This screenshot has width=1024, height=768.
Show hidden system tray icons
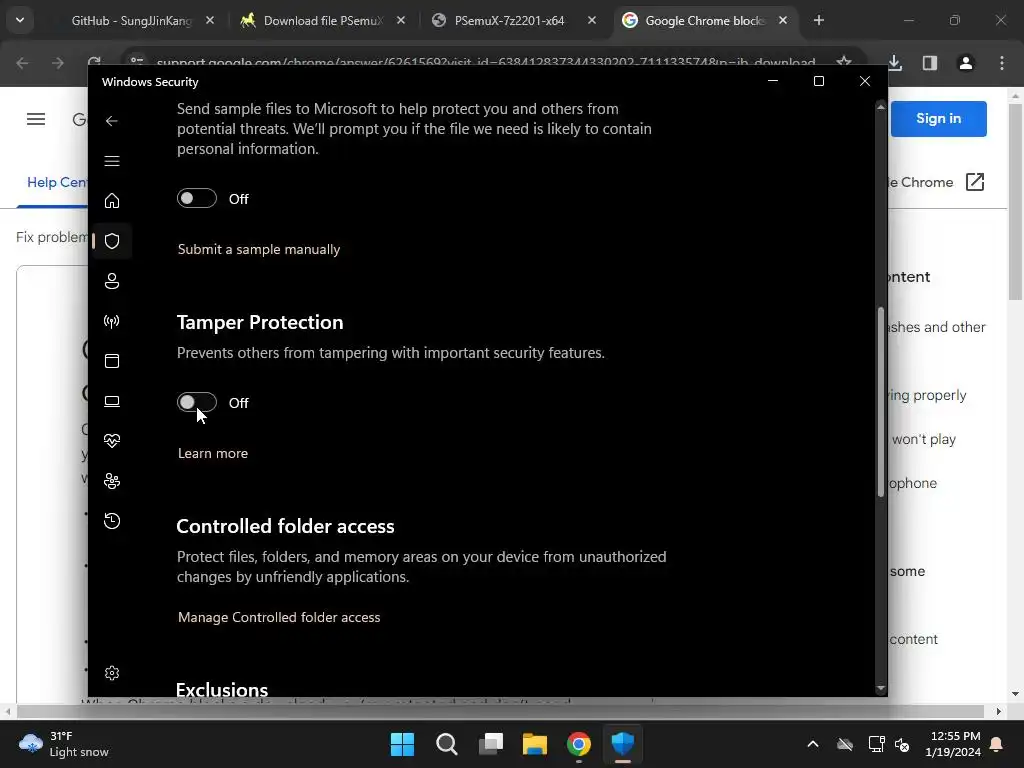pos(813,744)
